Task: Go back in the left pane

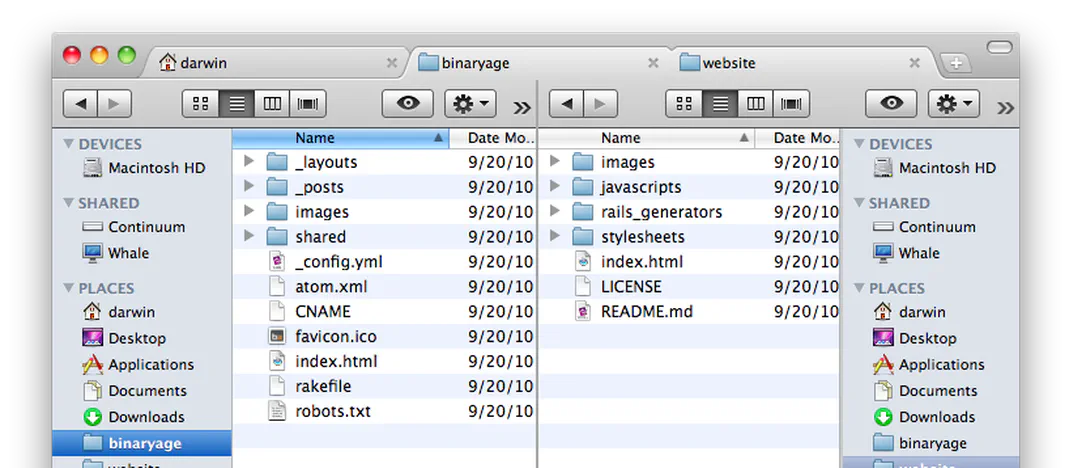Action: (x=80, y=104)
